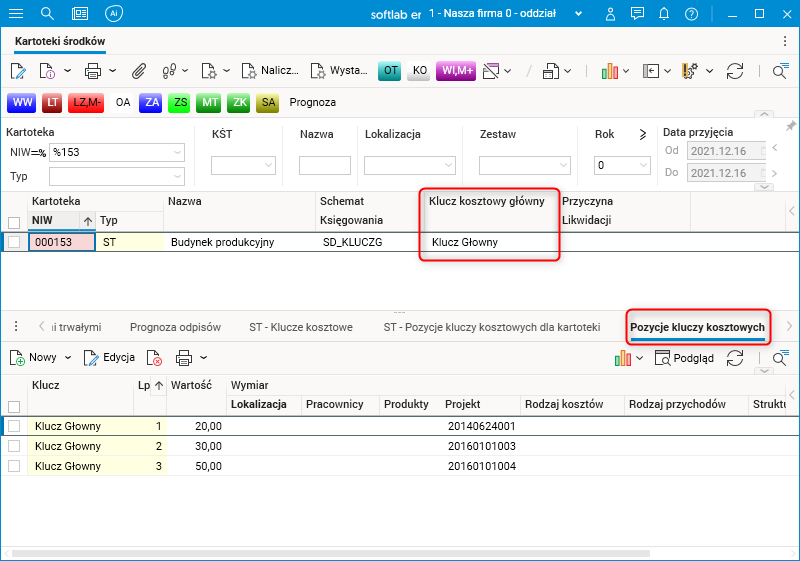Open the ST - Klucze kosztowe tab
The height and width of the screenshot is (561, 800).
(x=300, y=326)
